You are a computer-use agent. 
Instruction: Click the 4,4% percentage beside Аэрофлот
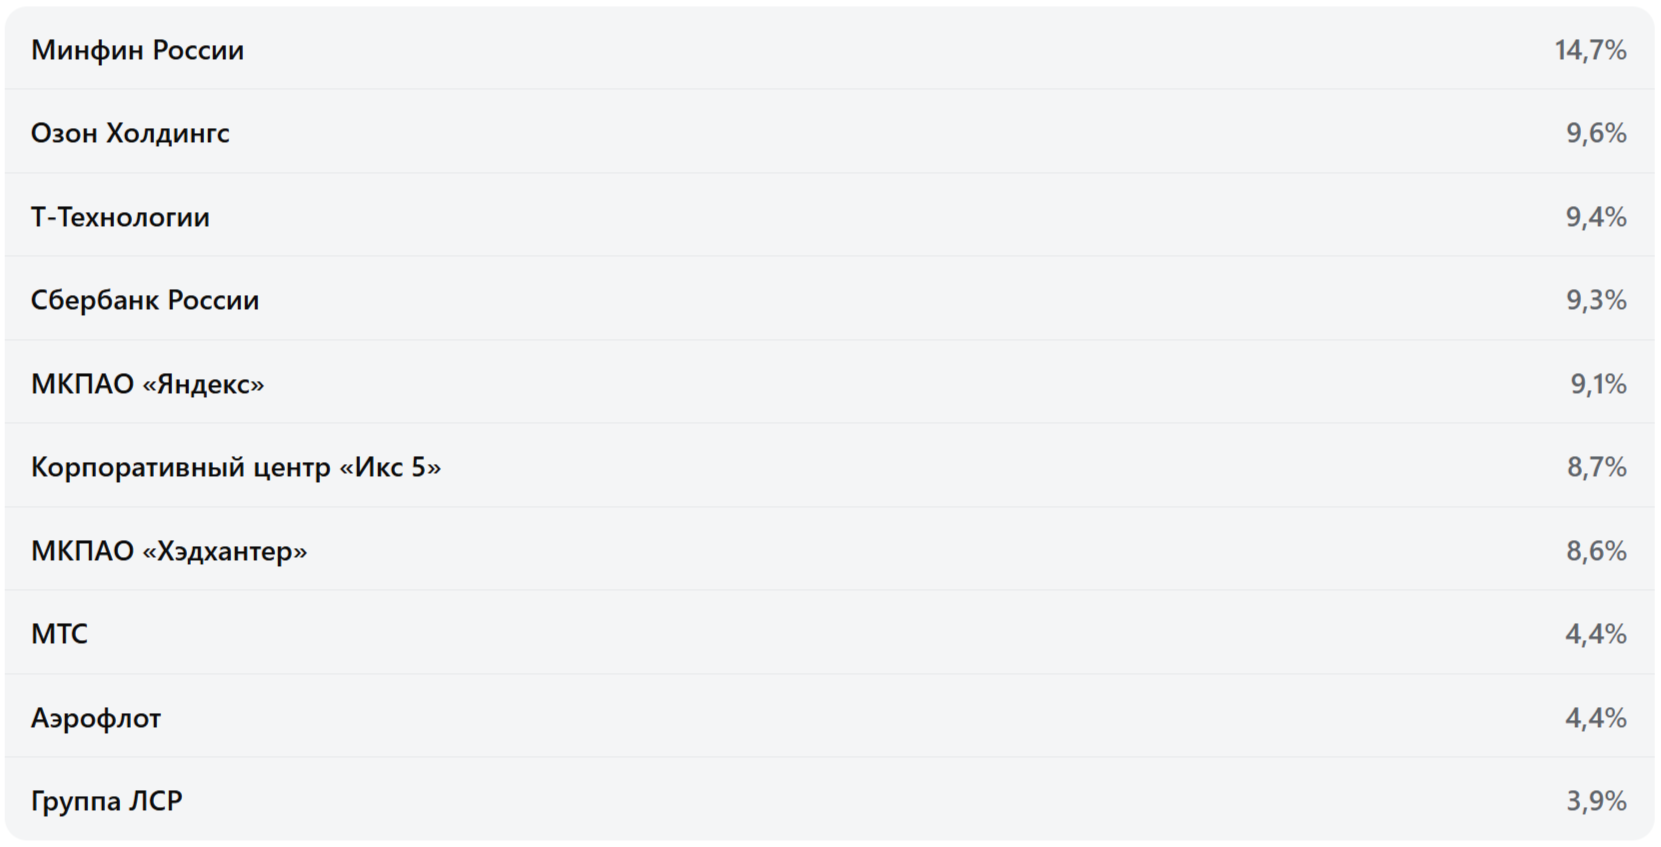tap(1596, 718)
